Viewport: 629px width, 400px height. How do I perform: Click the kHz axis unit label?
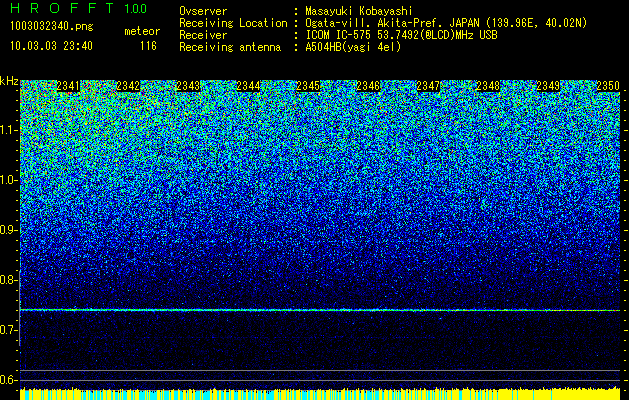tap(9, 81)
